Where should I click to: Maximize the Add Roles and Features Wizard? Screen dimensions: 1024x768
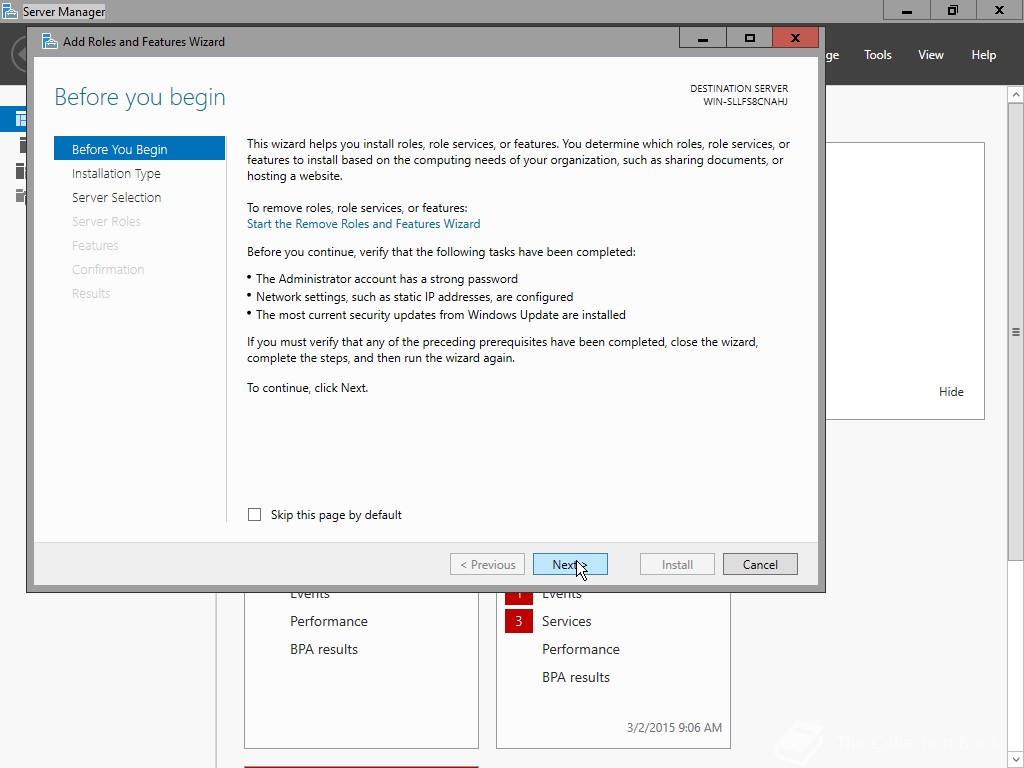tap(749, 39)
